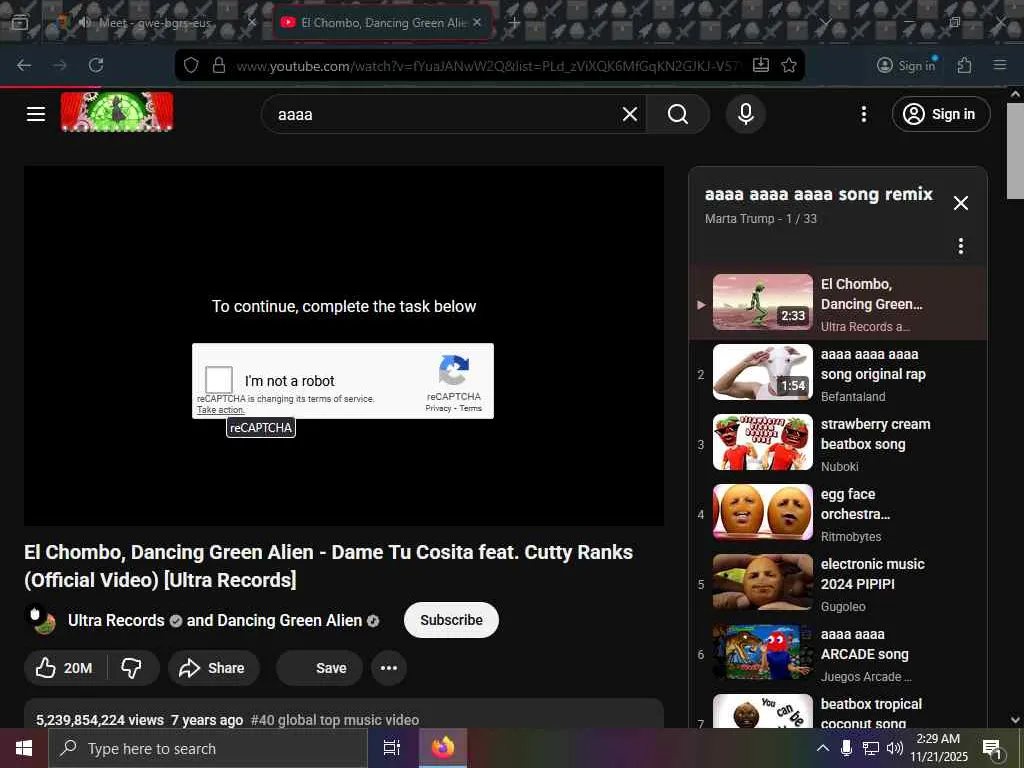
Task: Open a new browser tab
Action: [x=514, y=23]
